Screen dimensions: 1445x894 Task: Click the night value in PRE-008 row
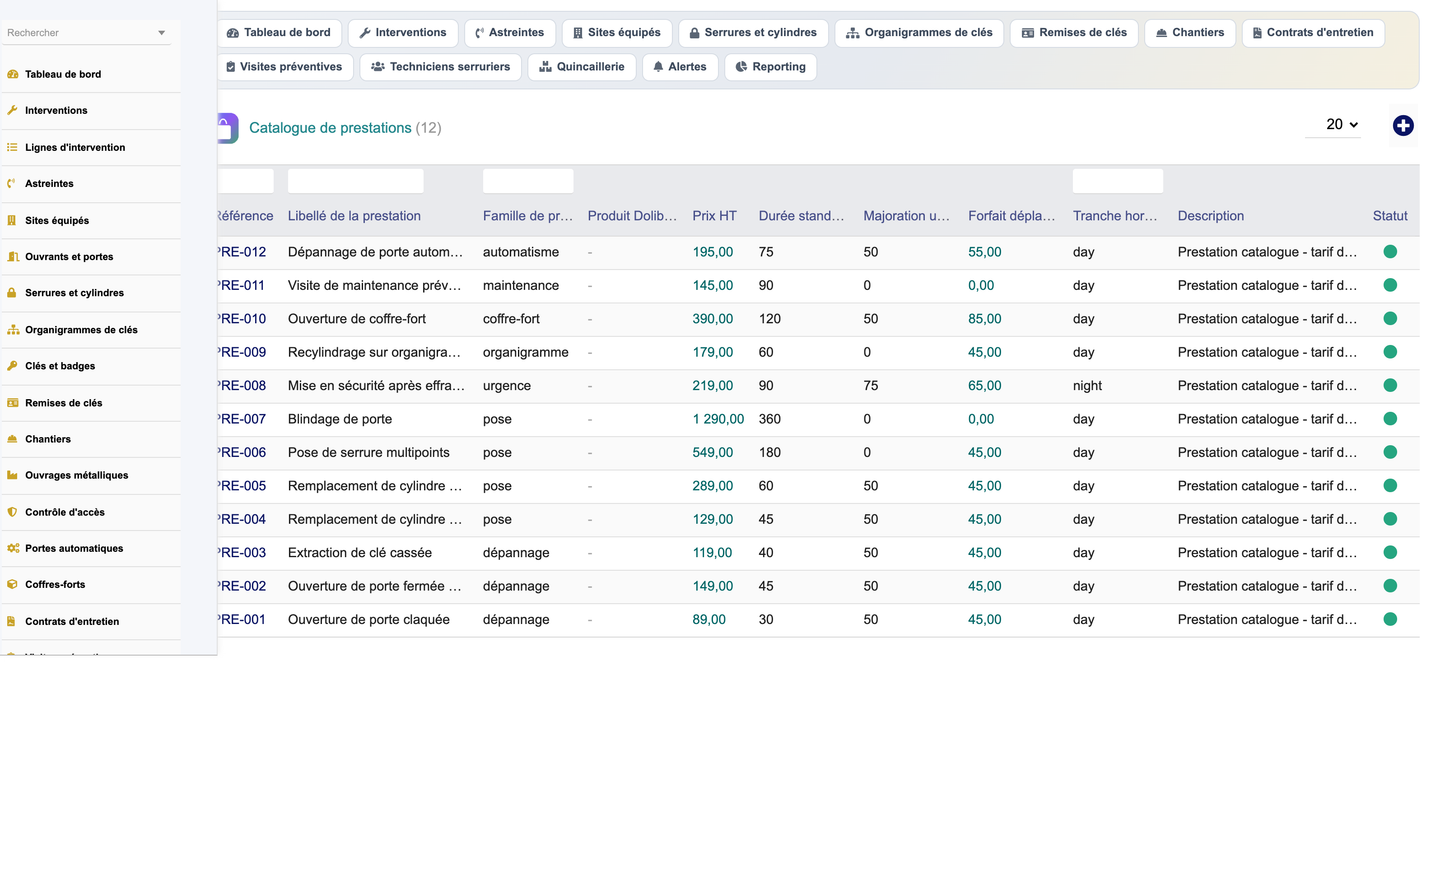pos(1087,385)
